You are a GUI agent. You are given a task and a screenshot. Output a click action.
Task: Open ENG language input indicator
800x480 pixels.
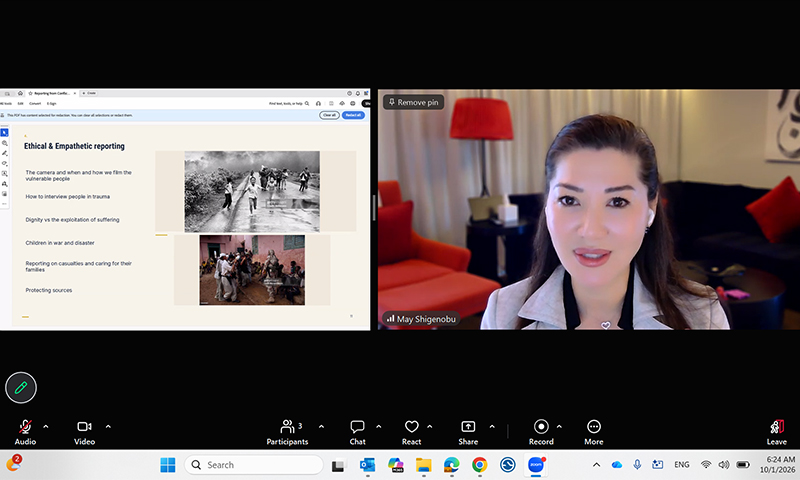[682, 465]
